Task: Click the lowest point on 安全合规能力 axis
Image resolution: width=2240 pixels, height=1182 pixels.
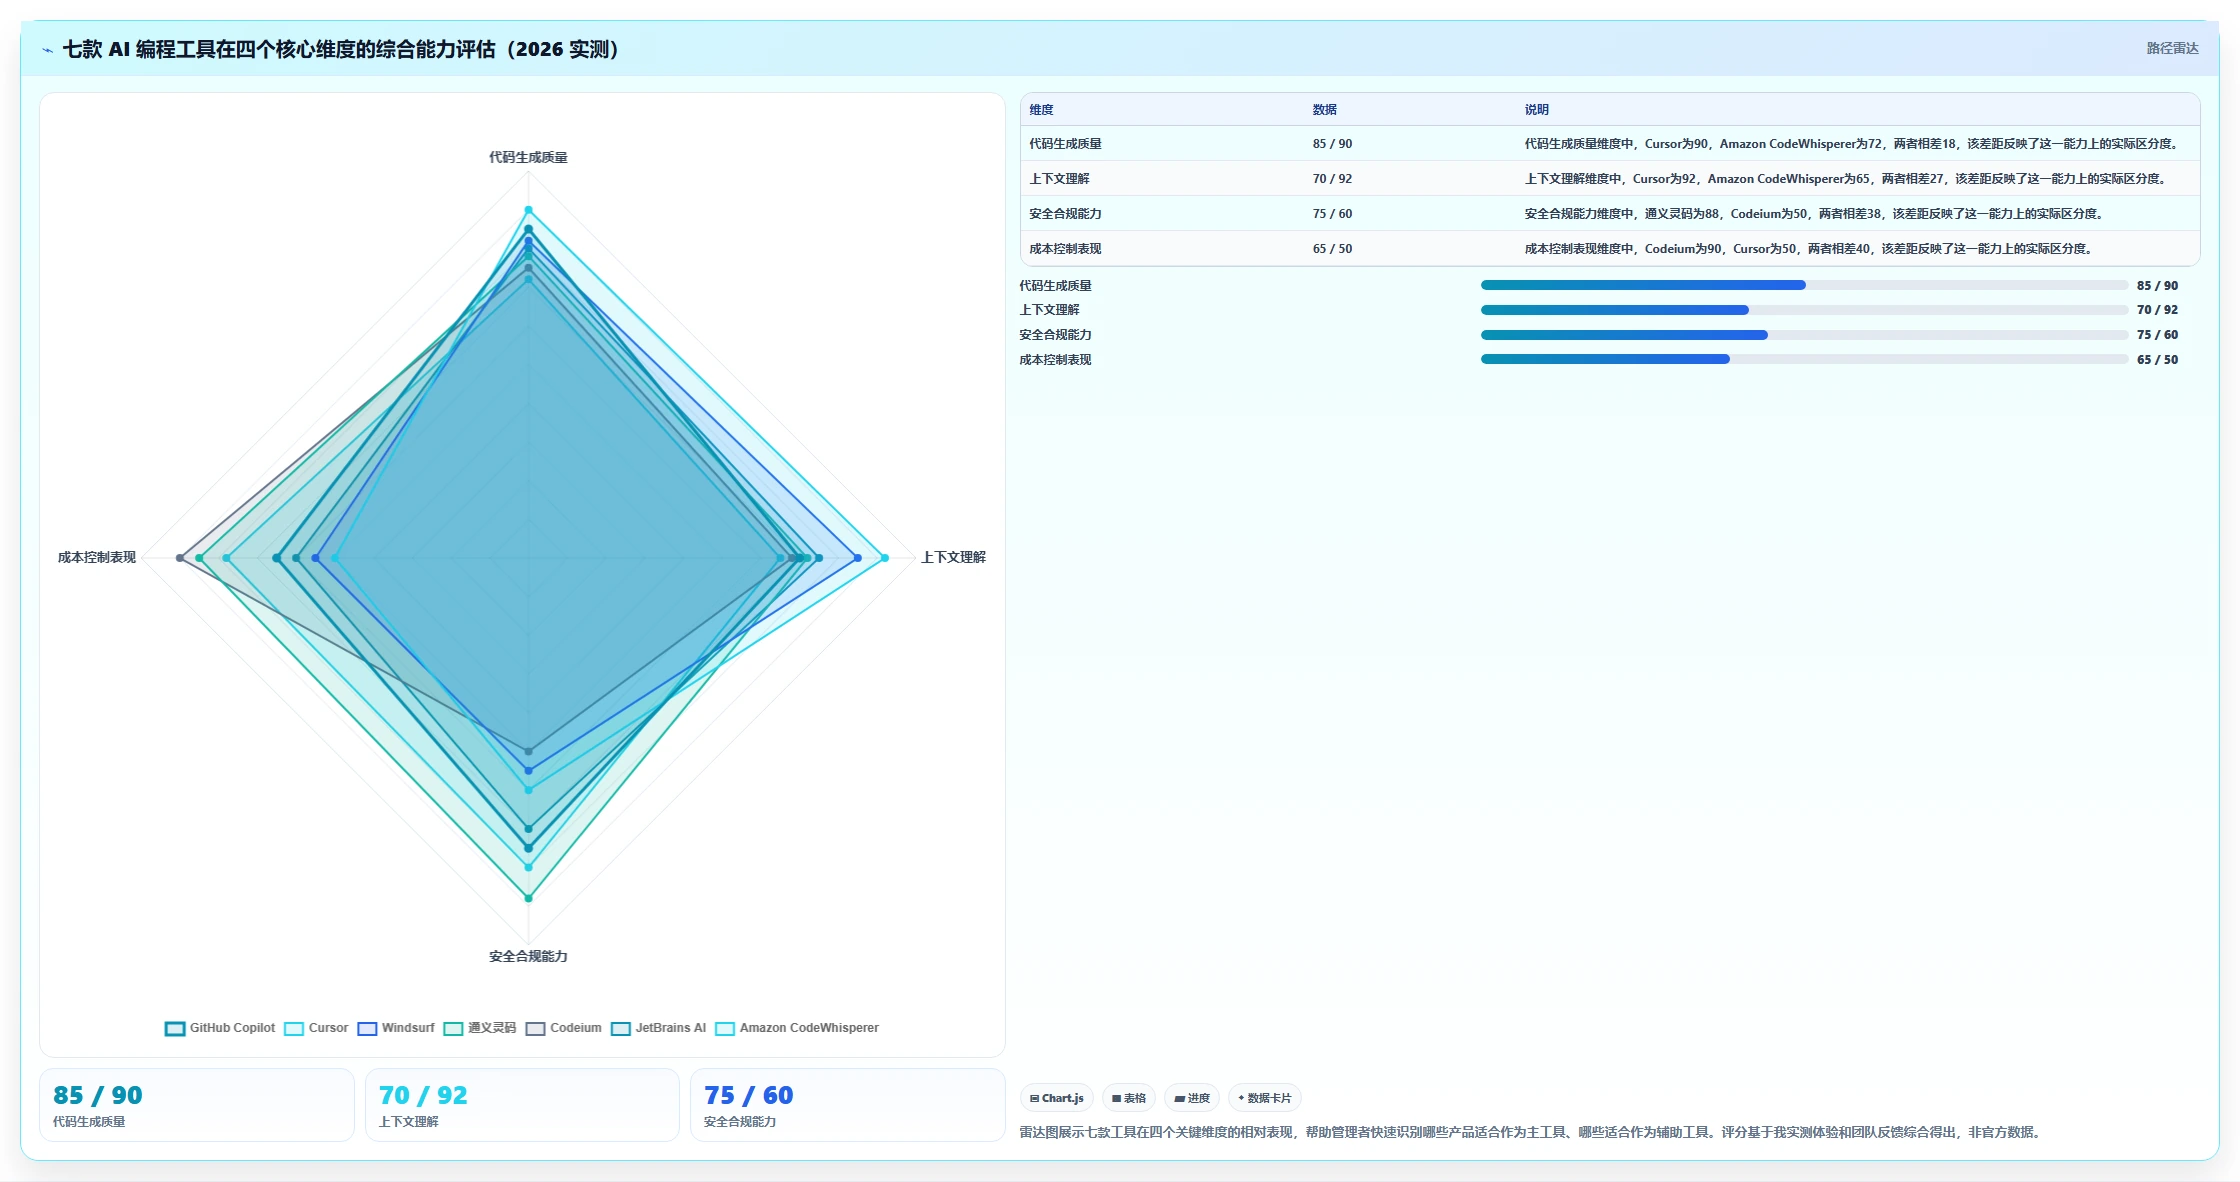Action: [x=529, y=898]
